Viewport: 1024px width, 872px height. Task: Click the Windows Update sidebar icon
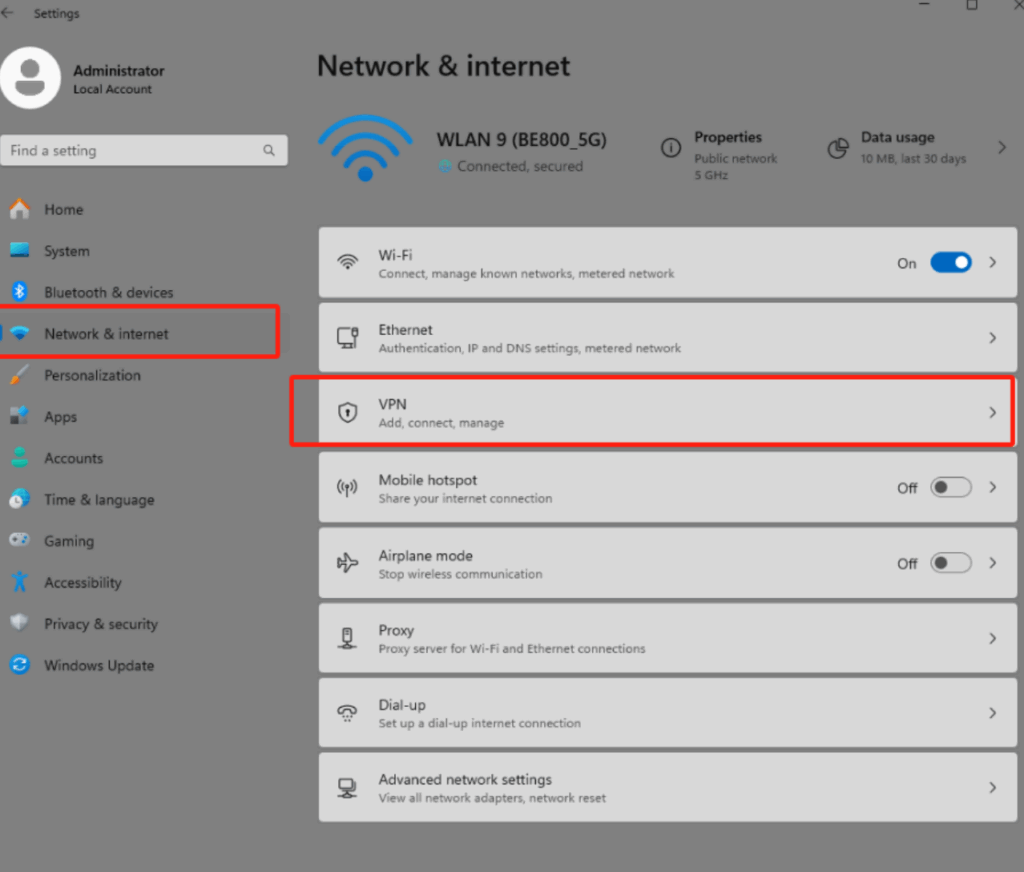click(x=19, y=665)
